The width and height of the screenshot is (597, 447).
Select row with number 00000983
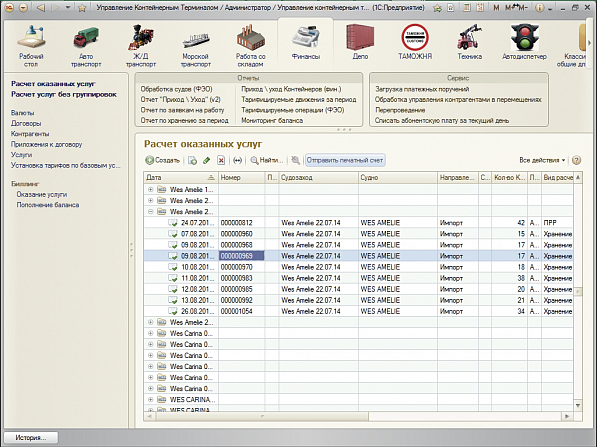click(358, 278)
